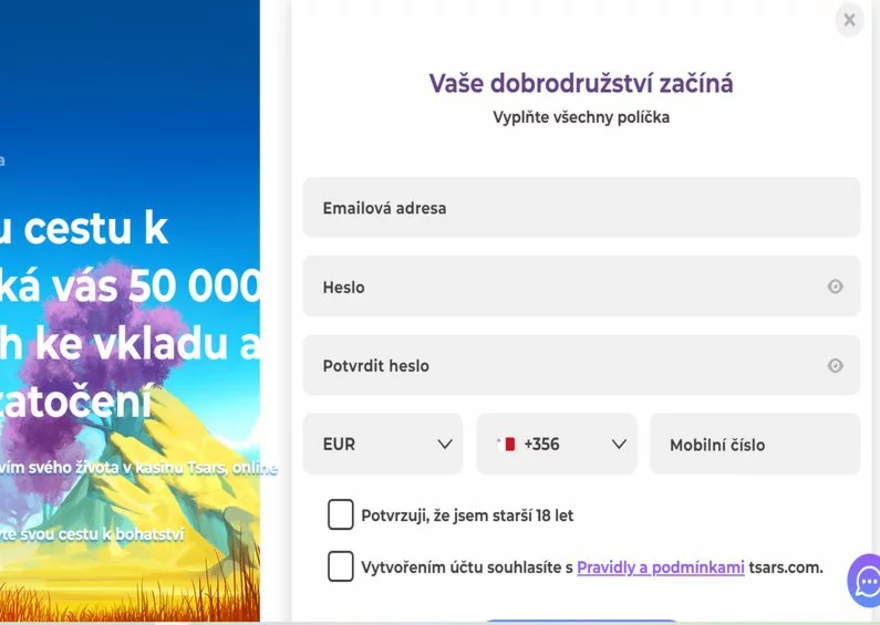Click the Malta flag icon
This screenshot has height=625, width=880.
[506, 444]
